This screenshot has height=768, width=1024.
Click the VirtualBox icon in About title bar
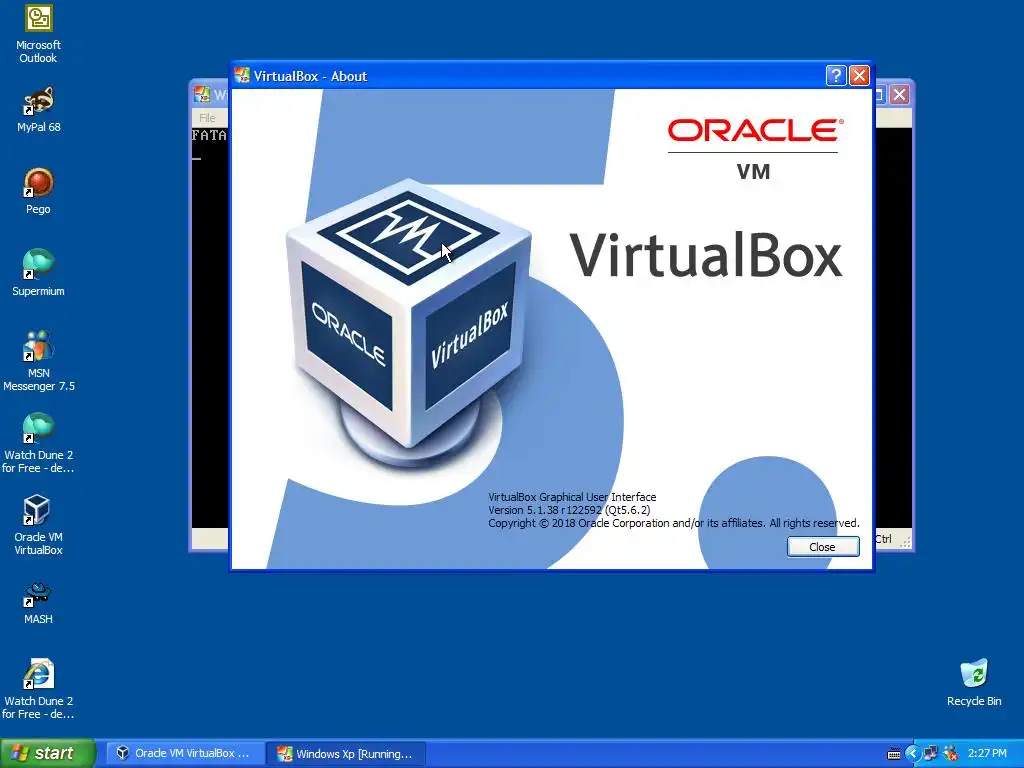(x=242, y=76)
